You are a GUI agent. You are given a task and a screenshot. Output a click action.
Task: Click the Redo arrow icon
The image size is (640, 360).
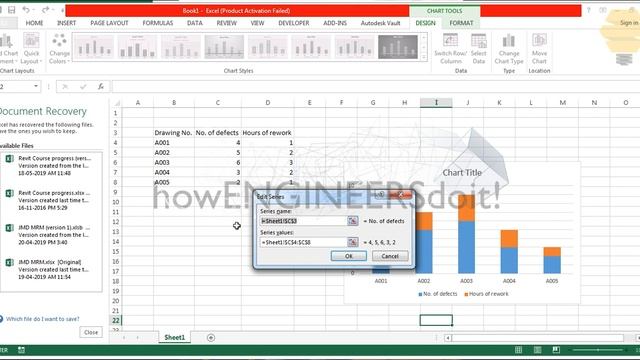tap(45, 10)
